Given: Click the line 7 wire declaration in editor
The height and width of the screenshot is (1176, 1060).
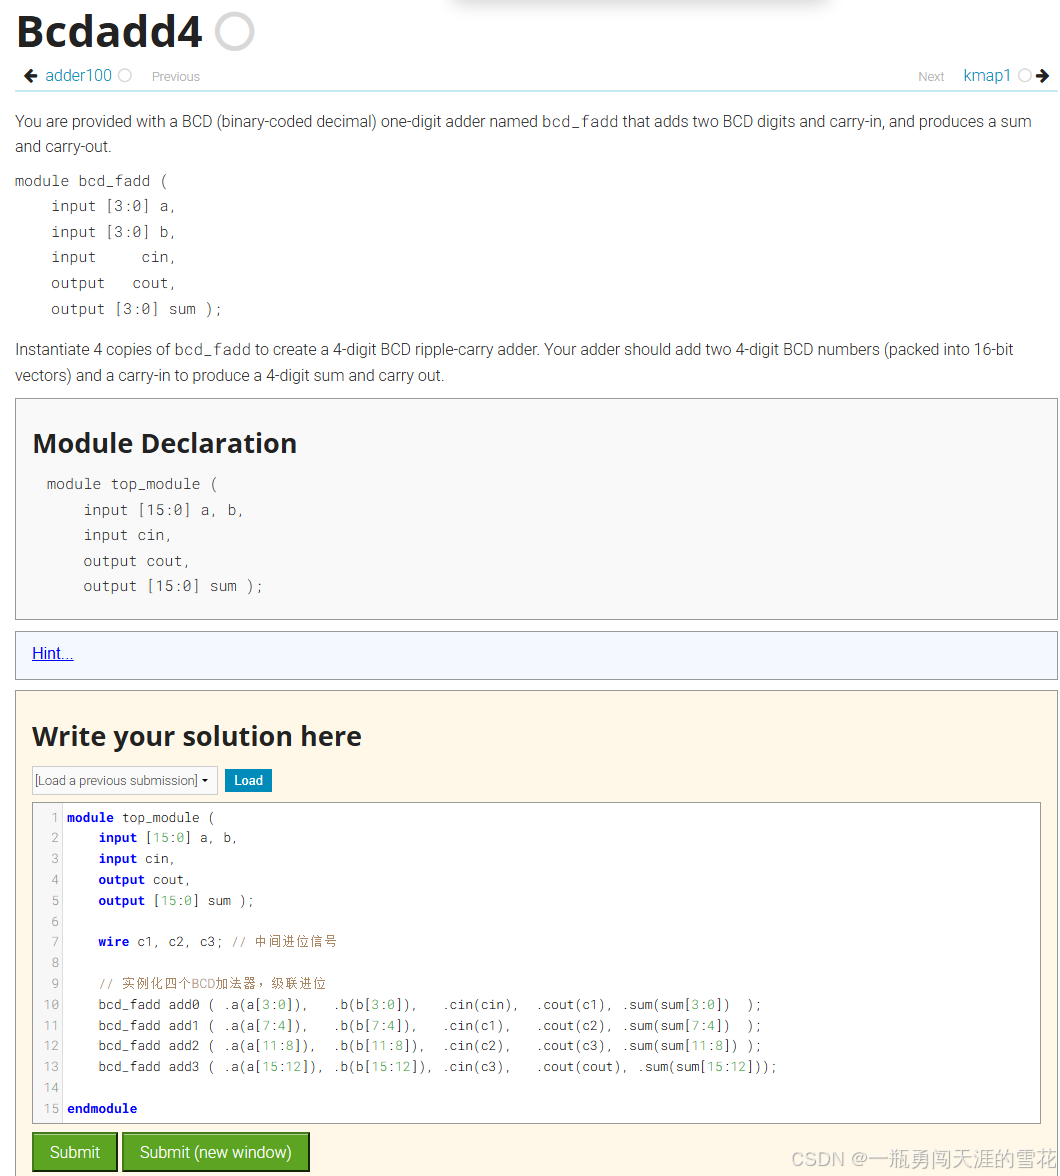Looking at the screenshot, I should (x=218, y=942).
